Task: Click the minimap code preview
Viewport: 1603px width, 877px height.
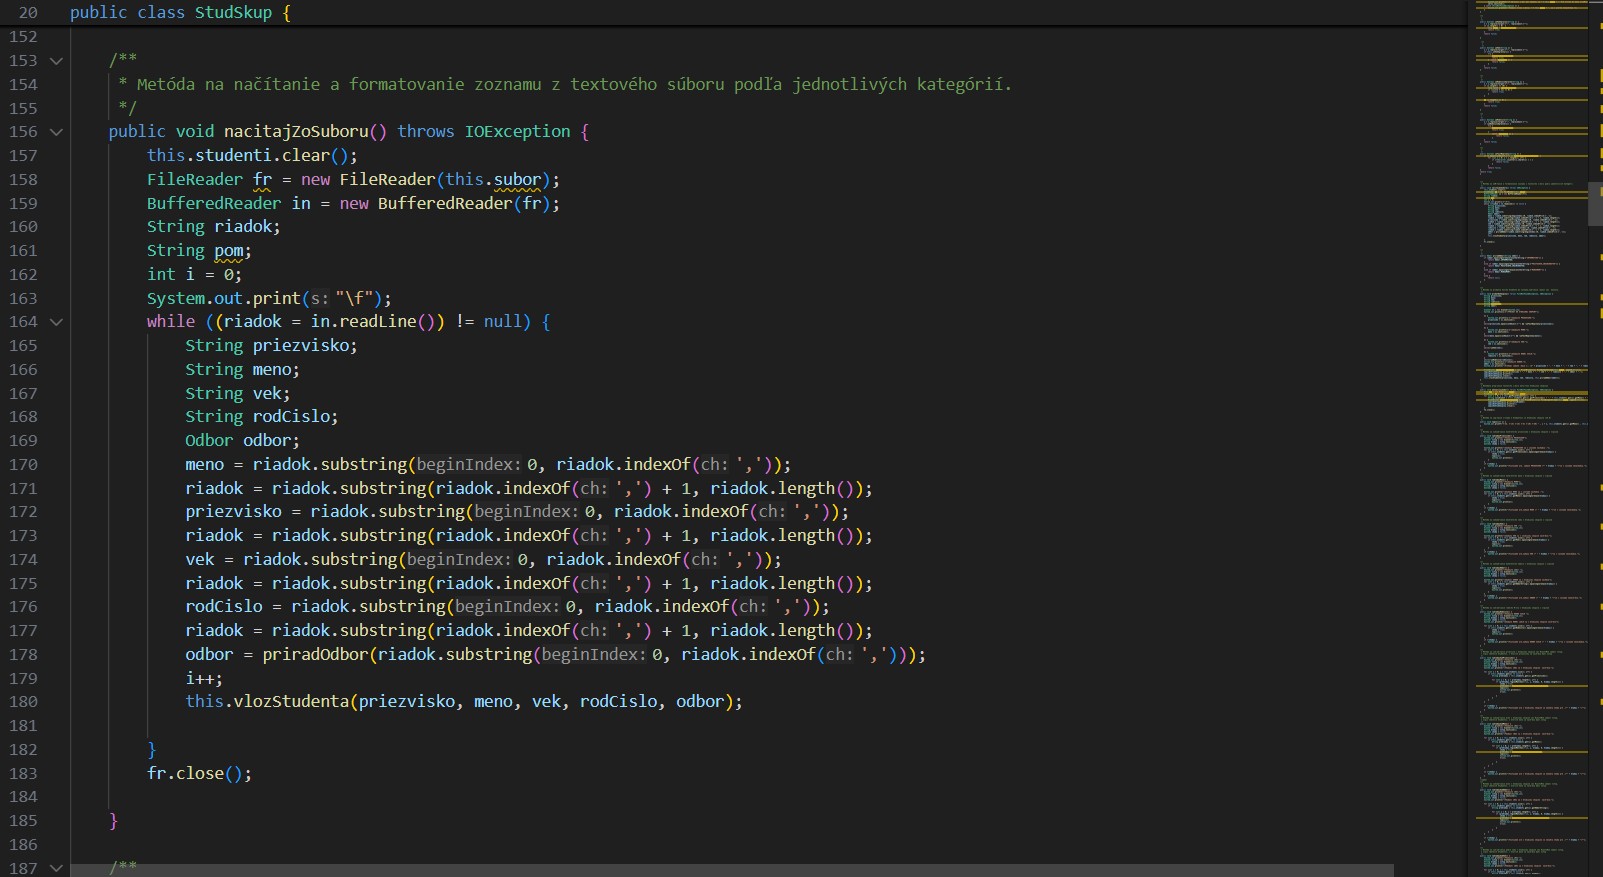Action: coord(1530,450)
